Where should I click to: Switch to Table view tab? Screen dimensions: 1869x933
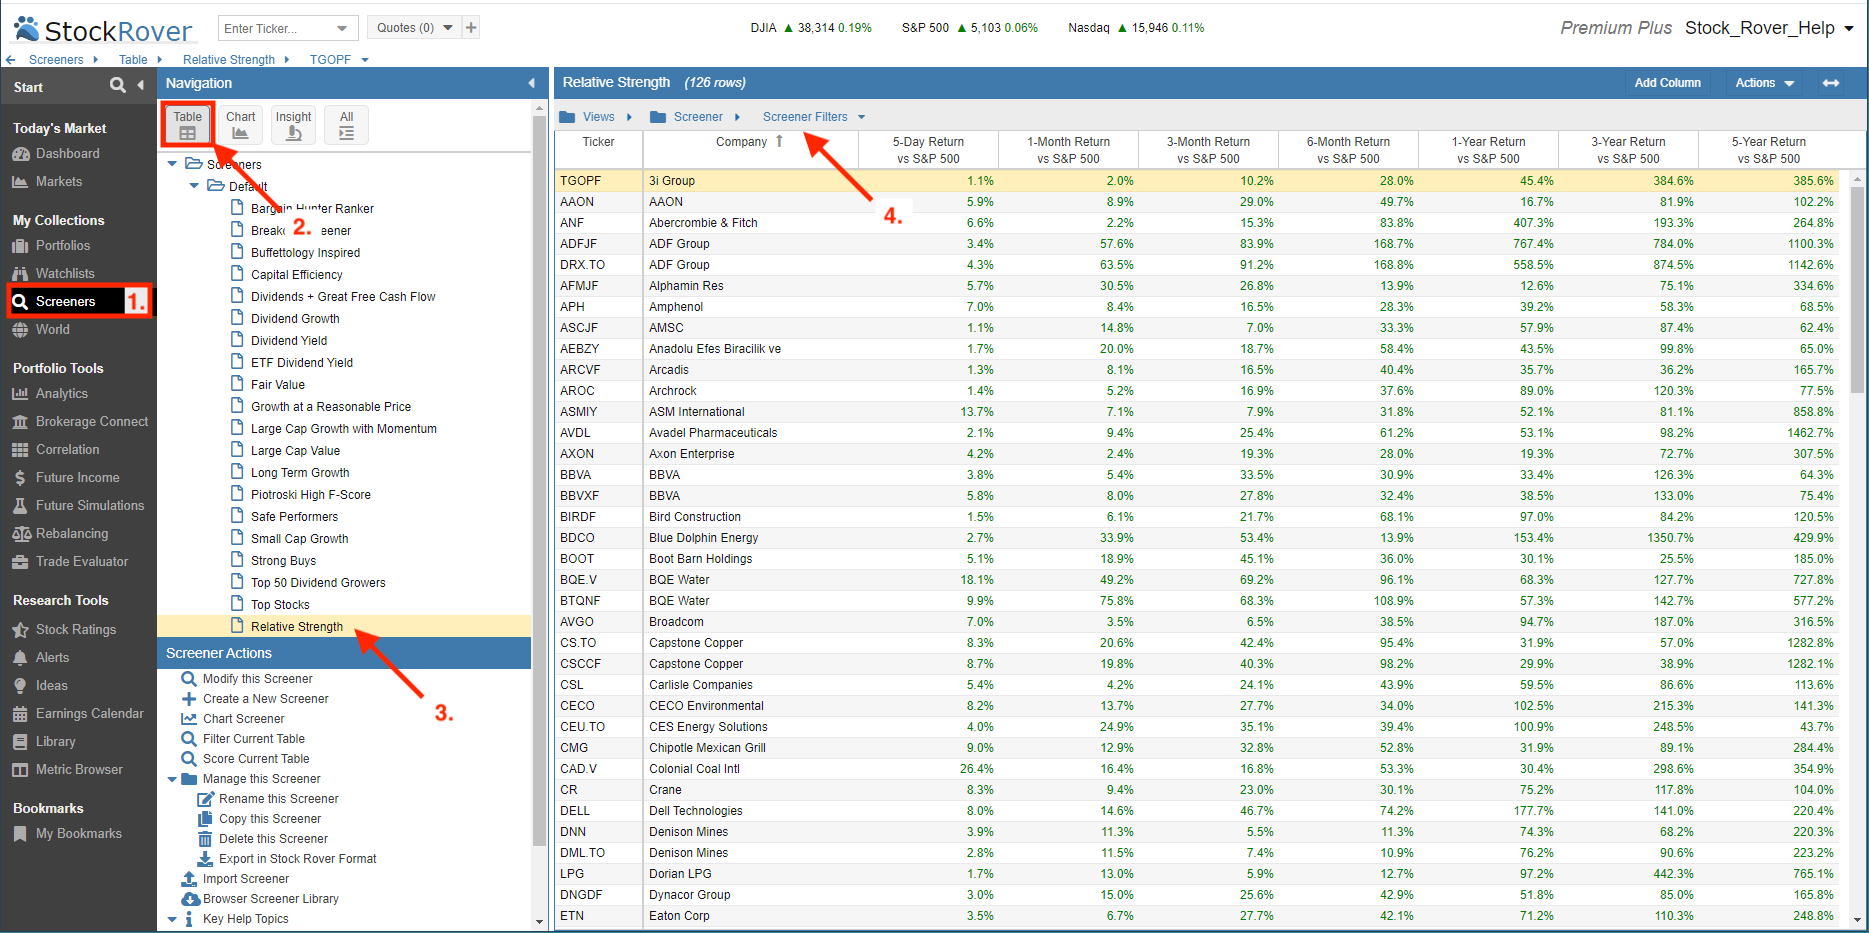pyautogui.click(x=188, y=125)
